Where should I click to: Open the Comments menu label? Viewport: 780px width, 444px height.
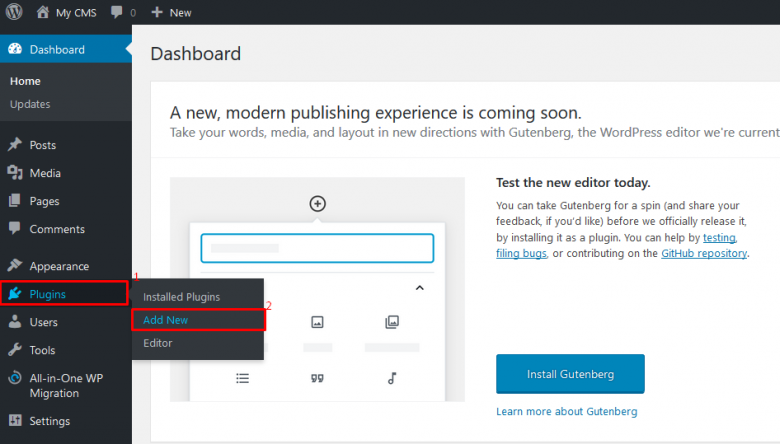[x=57, y=229]
